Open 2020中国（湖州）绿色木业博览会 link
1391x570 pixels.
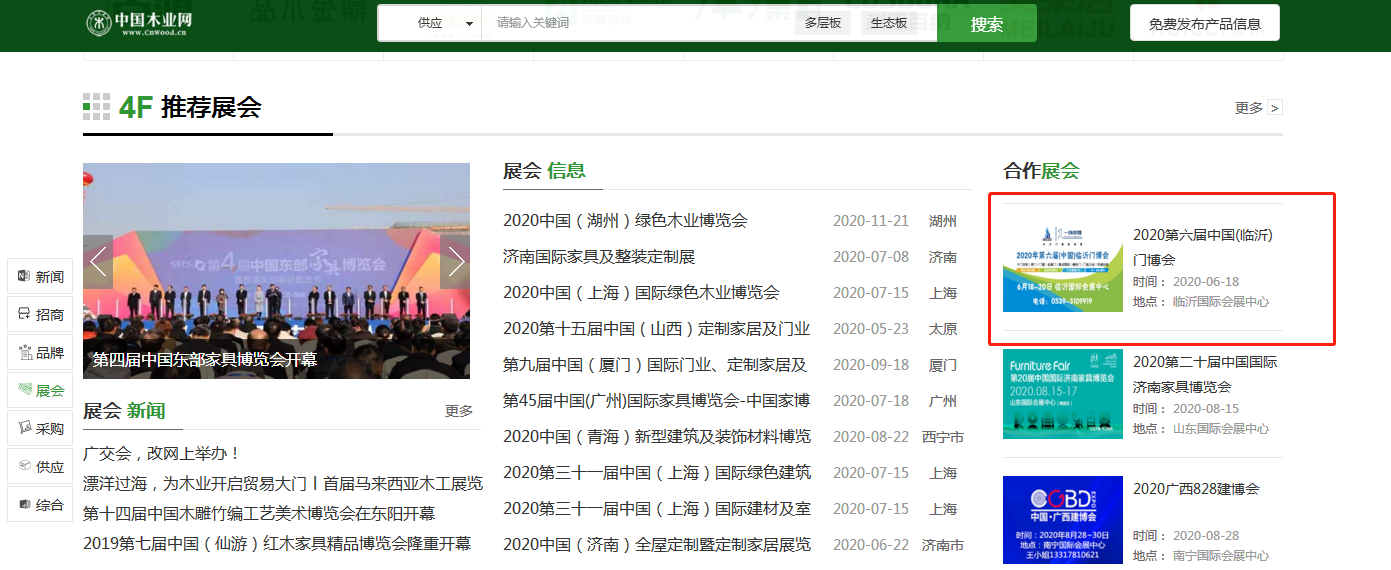click(625, 221)
